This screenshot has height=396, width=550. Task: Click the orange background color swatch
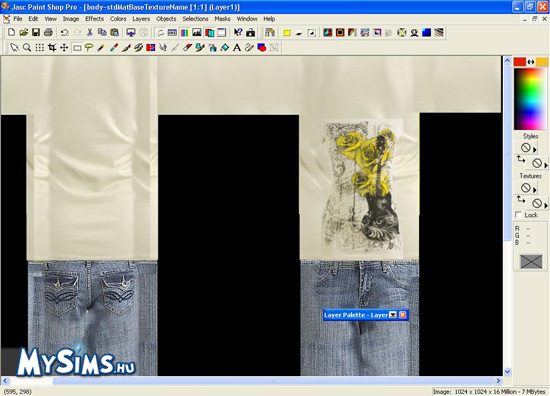542,62
